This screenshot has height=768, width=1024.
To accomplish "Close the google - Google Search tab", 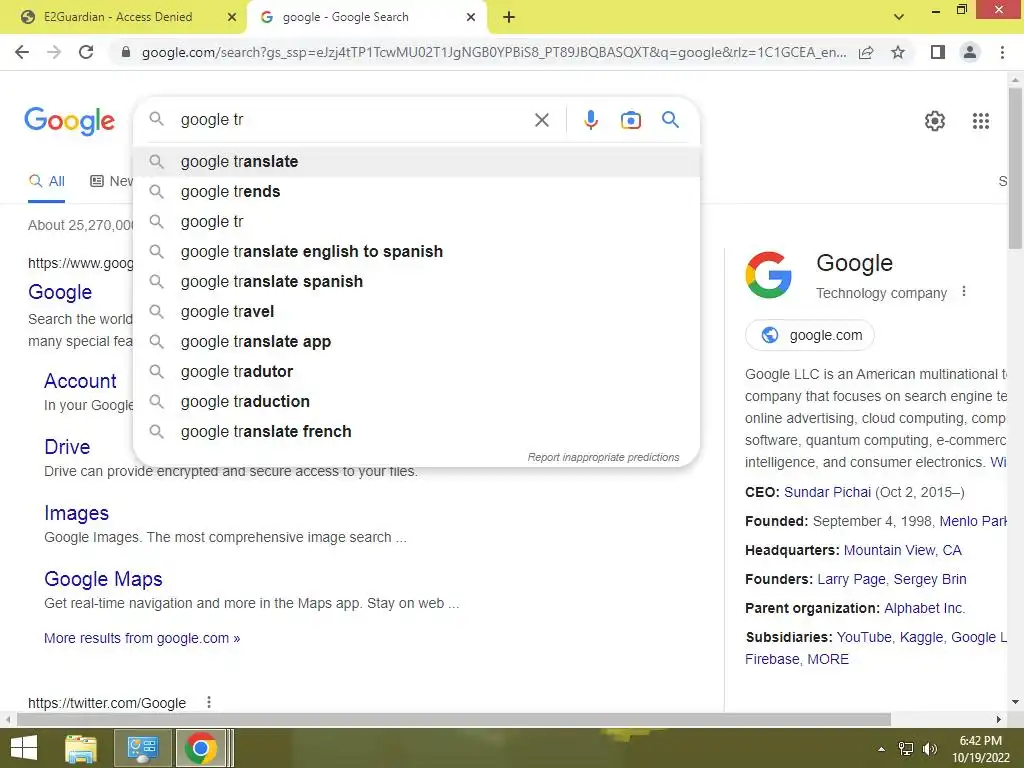I will 471,17.
